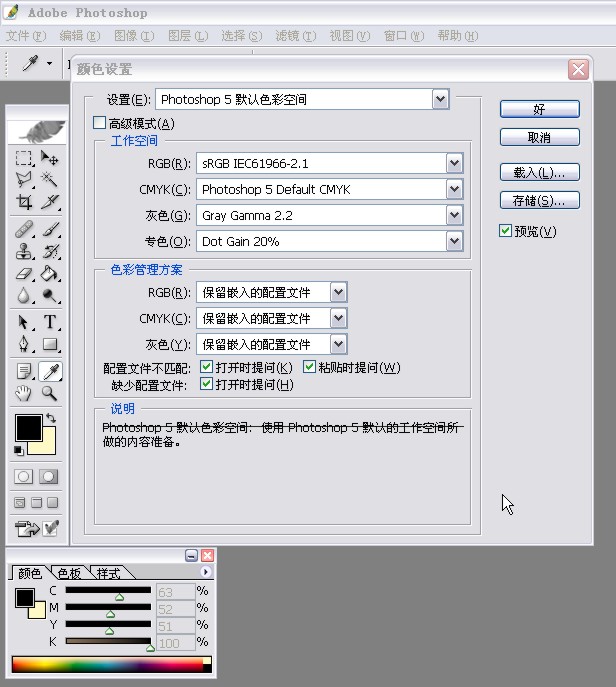The image size is (616, 687).
Task: Click the 载入(L)... button
Action: 539,172
